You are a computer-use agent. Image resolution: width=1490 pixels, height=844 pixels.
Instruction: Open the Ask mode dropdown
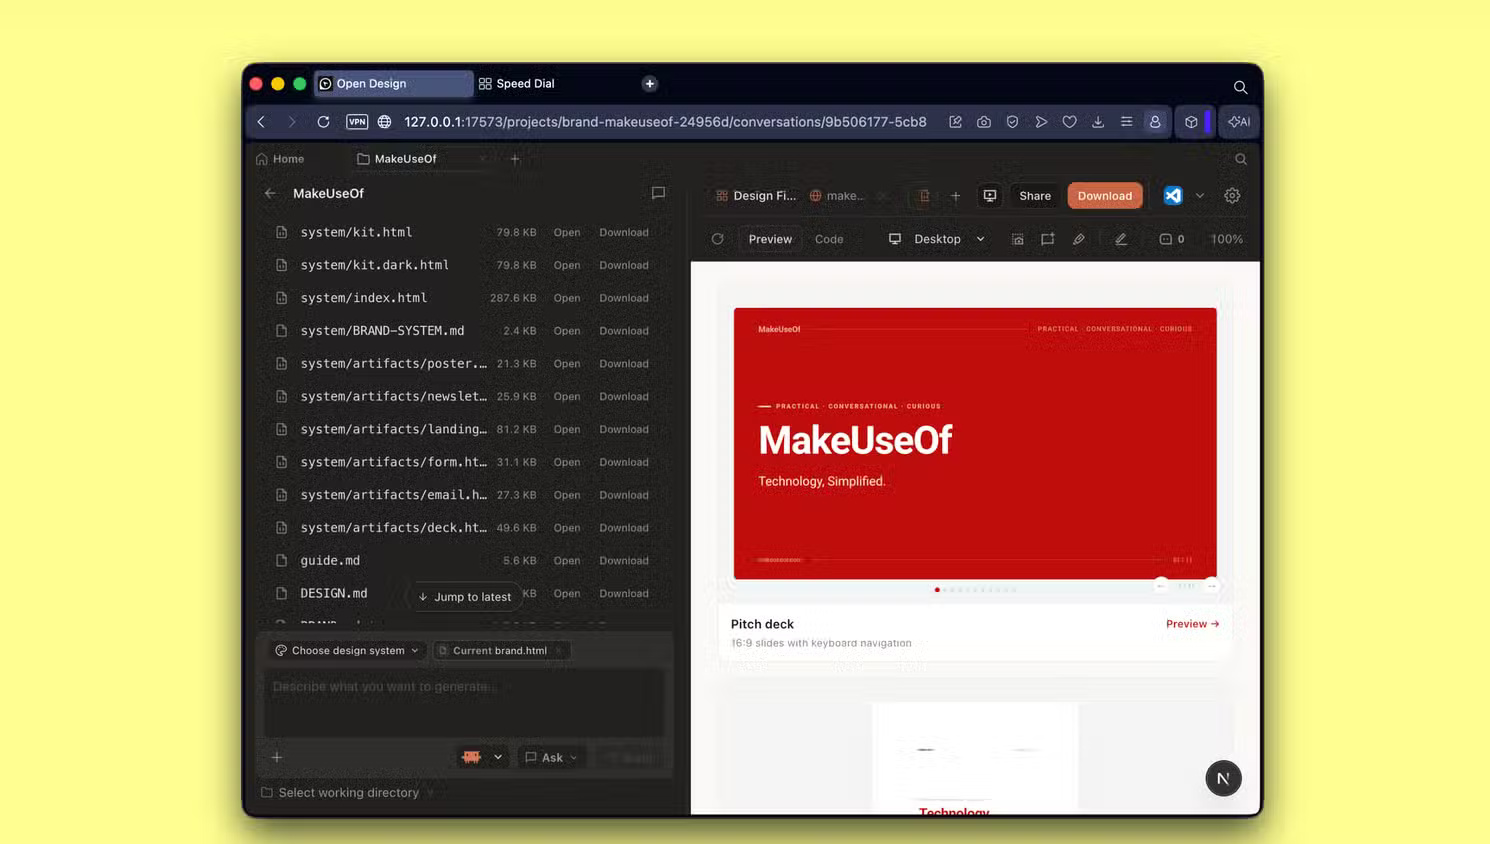551,757
